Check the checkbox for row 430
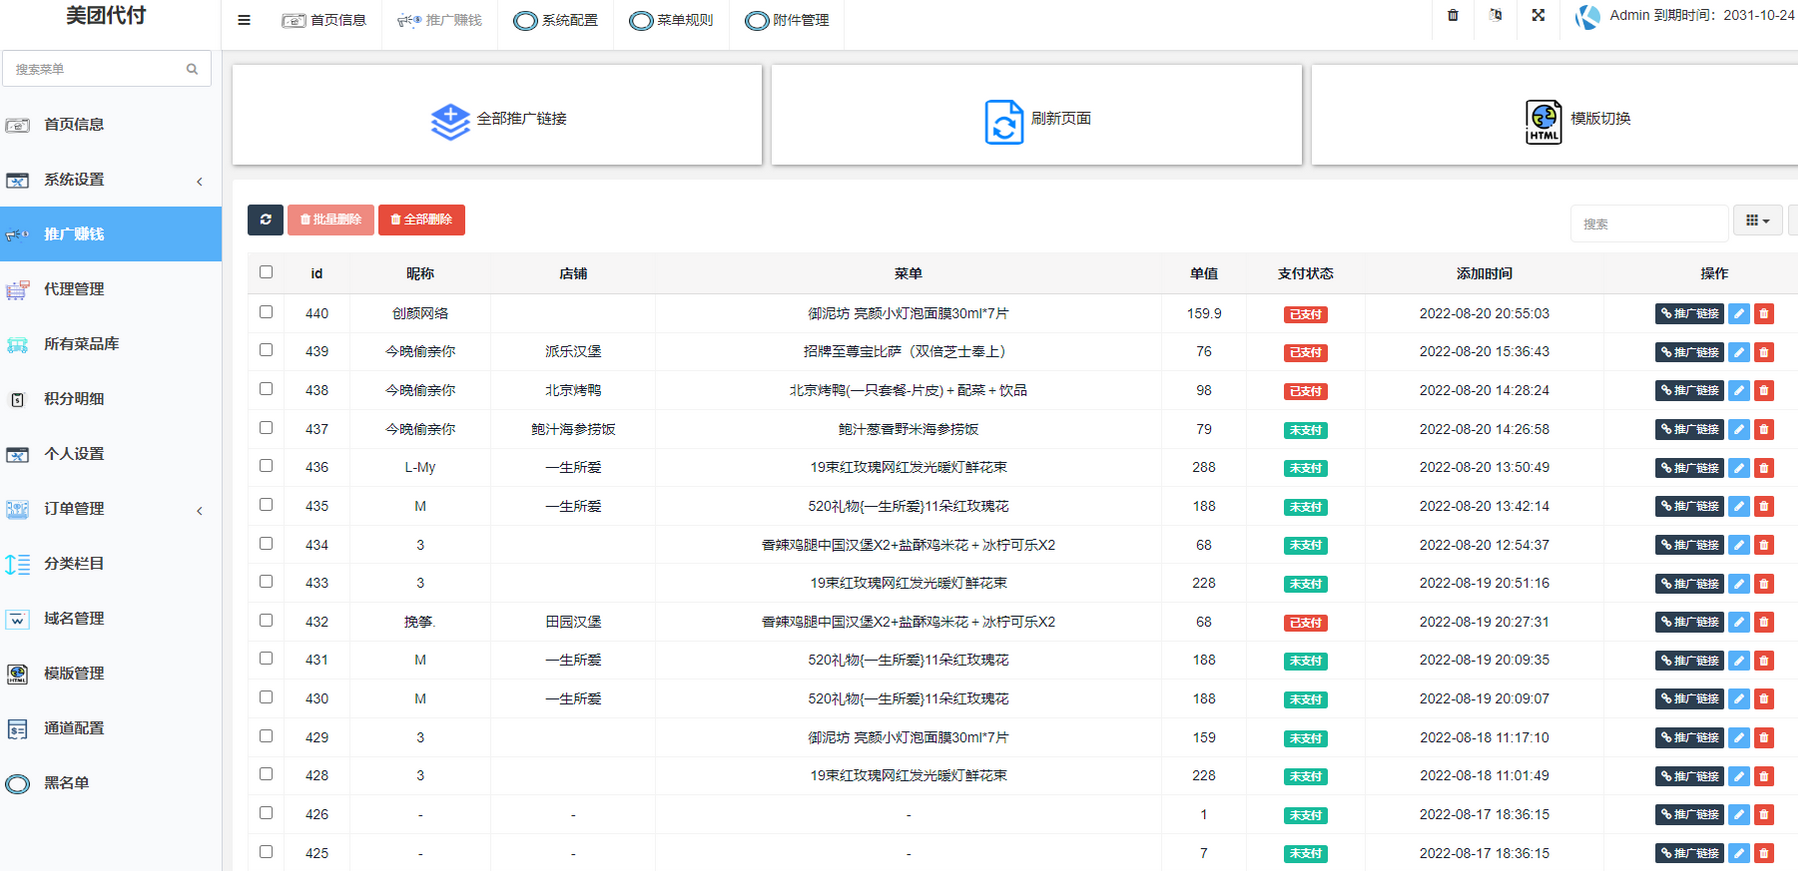Image resolution: width=1798 pixels, height=871 pixels. [266, 697]
